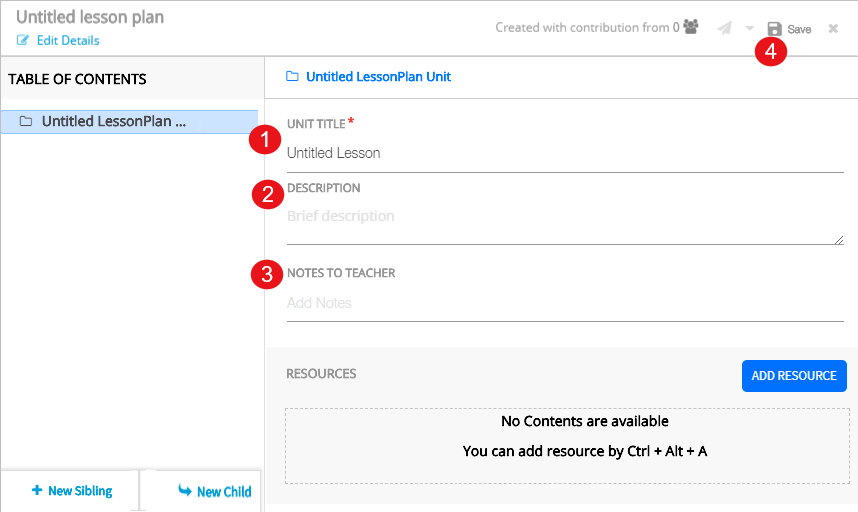This screenshot has width=858, height=512.
Task: Click the paper plane send icon
Action: 725,29
